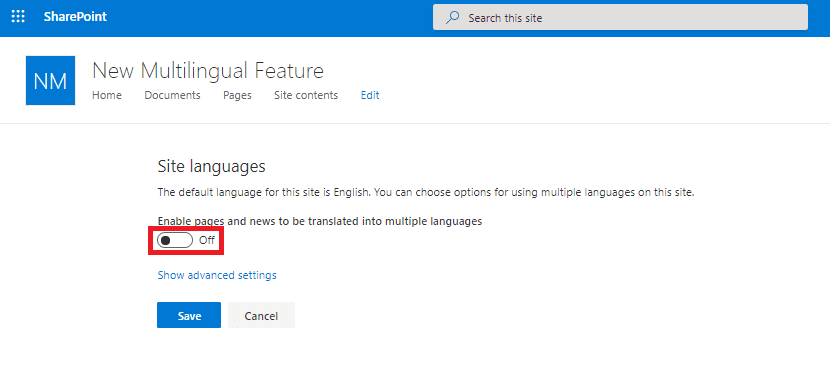
Task: Cancel the site language changes
Action: 261,315
